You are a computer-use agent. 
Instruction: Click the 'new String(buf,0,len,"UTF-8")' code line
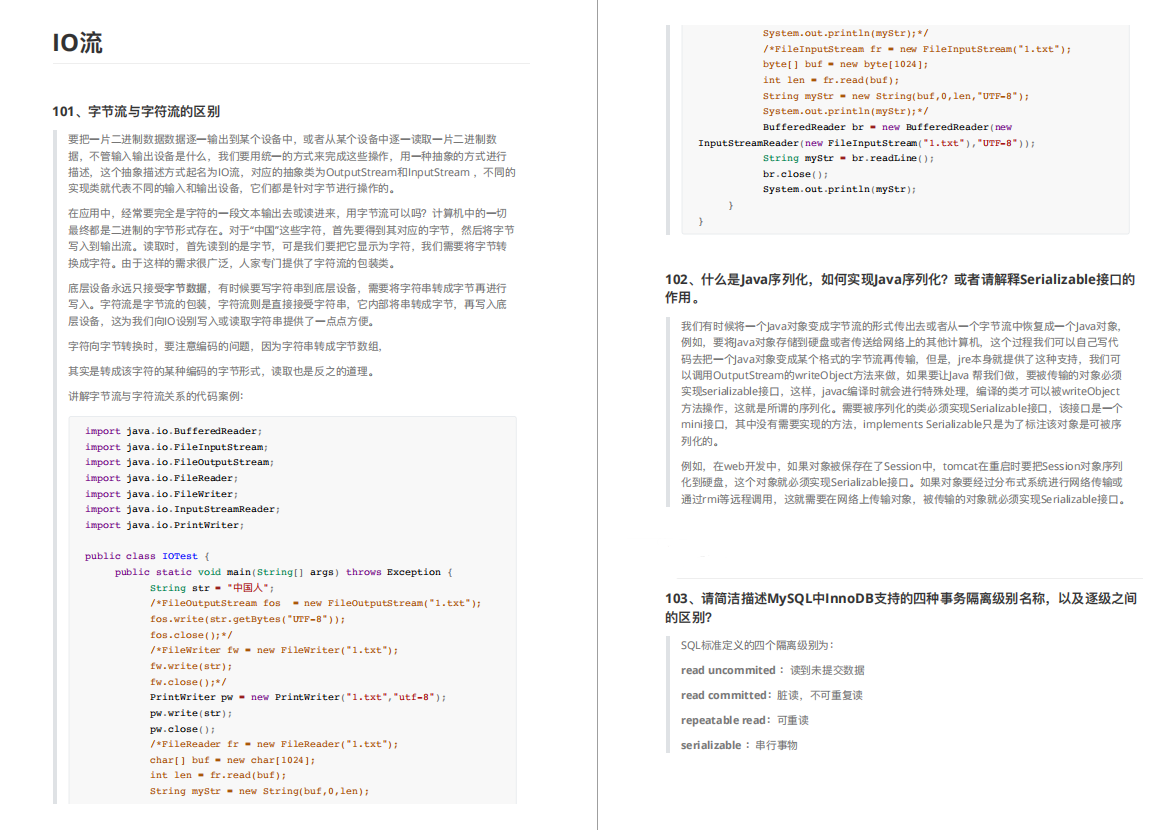(x=896, y=96)
